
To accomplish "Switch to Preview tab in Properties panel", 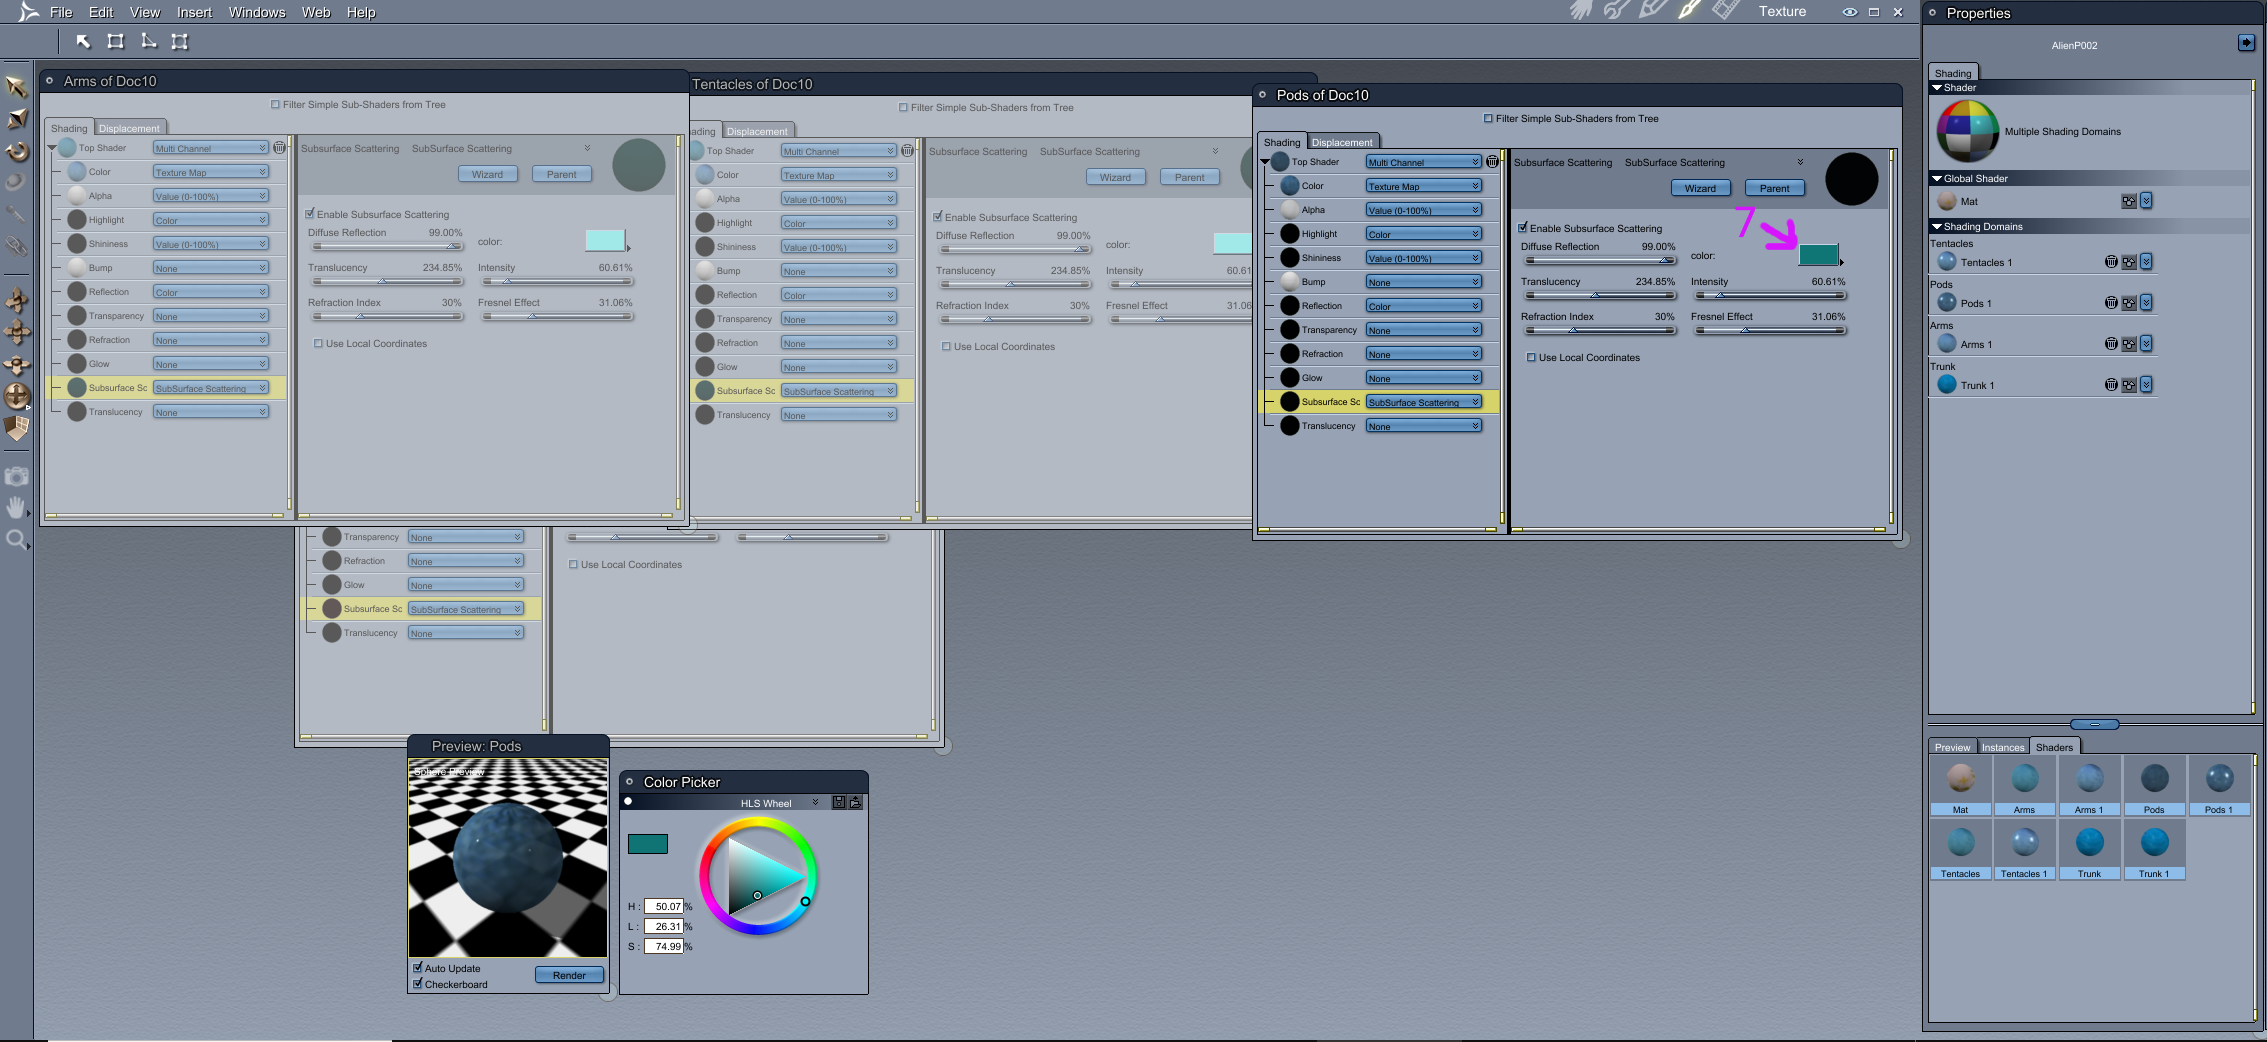I will point(1952,747).
